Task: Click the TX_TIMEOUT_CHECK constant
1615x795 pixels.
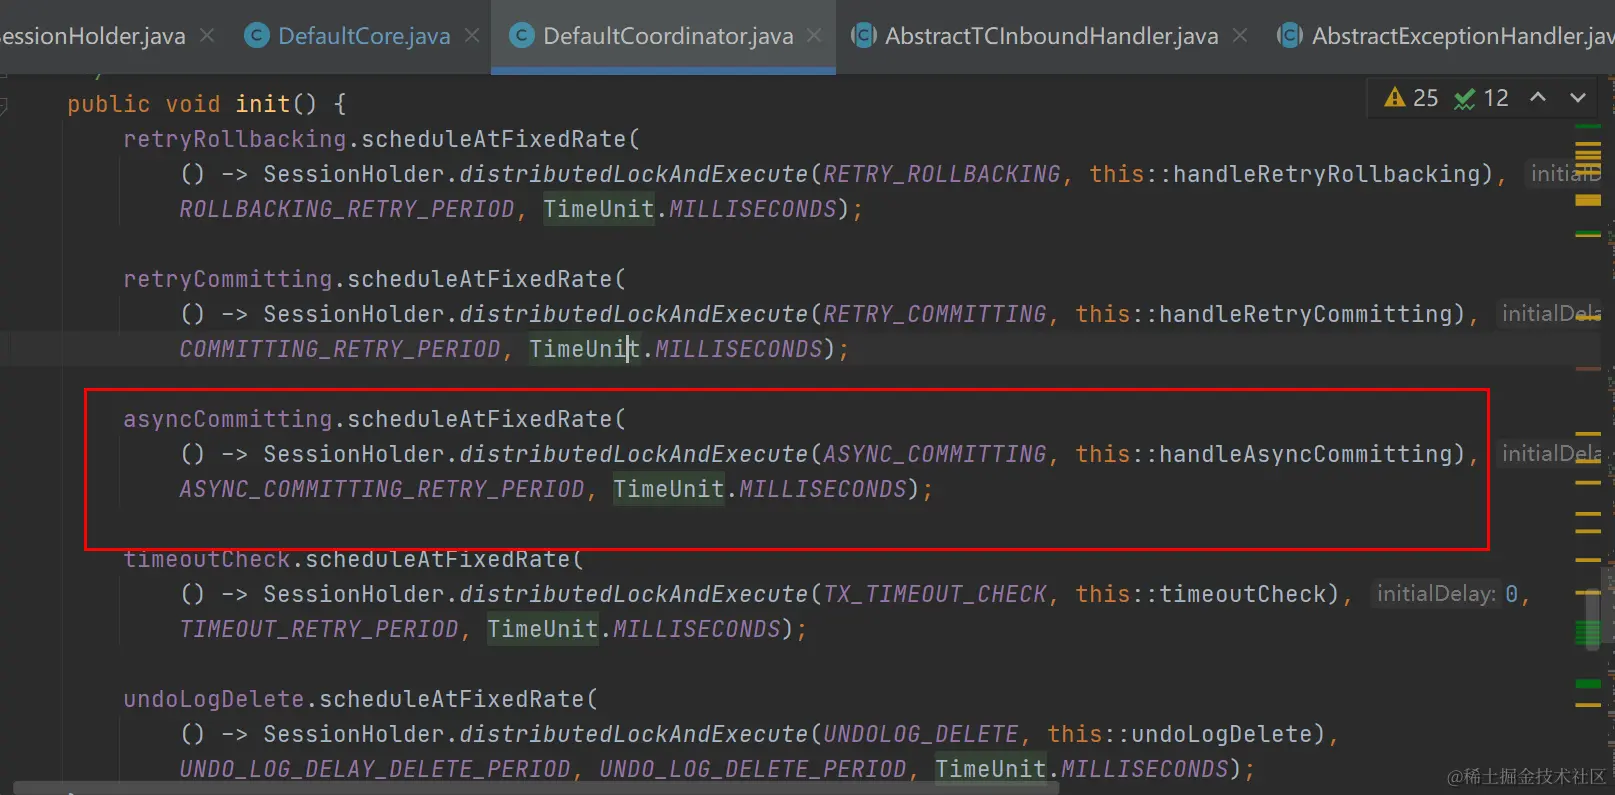Action: click(x=934, y=594)
